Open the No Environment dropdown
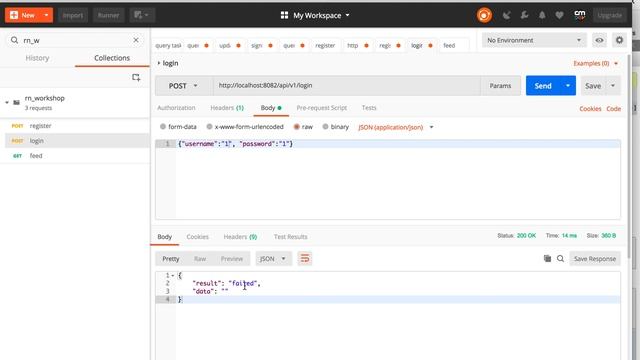Image resolution: width=640 pixels, height=360 pixels. point(534,40)
